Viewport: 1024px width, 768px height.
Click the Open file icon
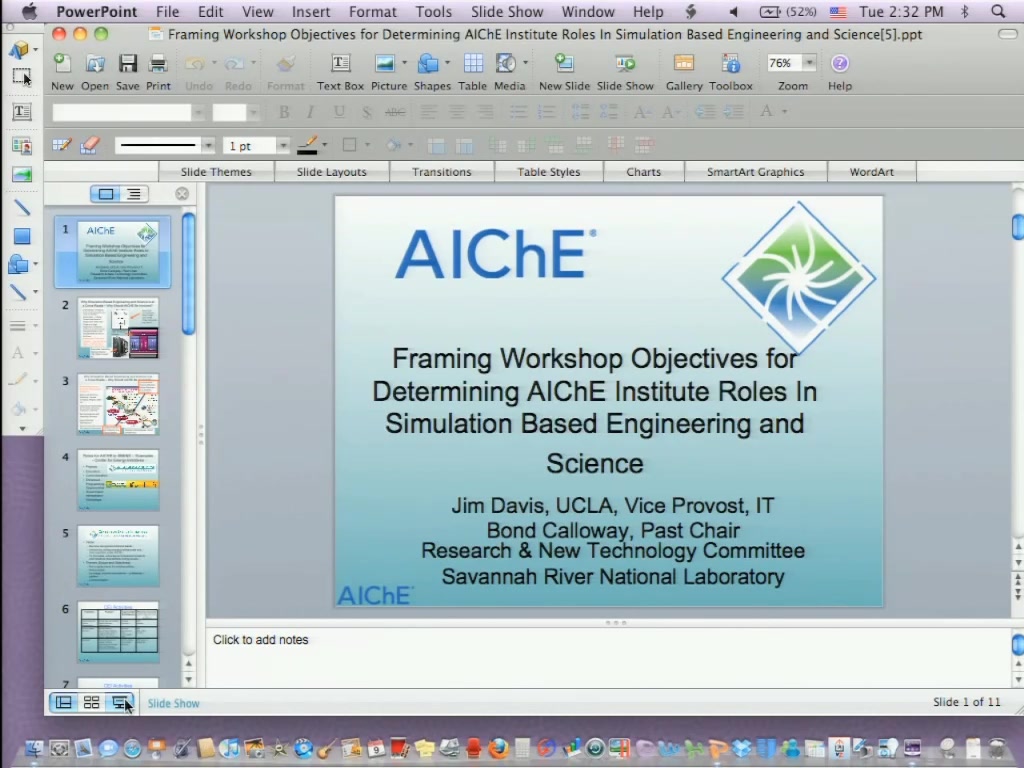click(x=95, y=64)
